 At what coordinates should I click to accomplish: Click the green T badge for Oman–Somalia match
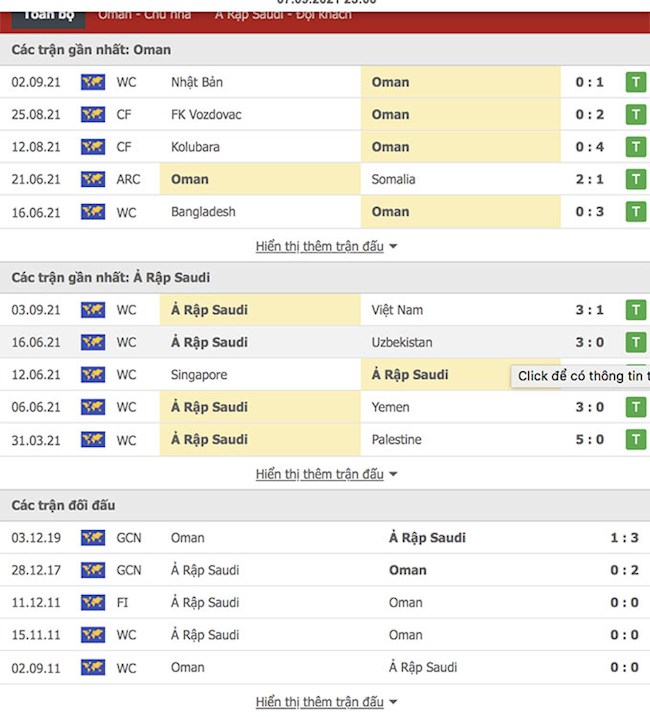635,179
